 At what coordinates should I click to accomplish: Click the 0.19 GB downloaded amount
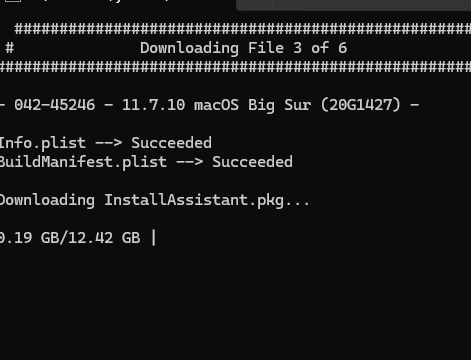[x=26, y=238]
